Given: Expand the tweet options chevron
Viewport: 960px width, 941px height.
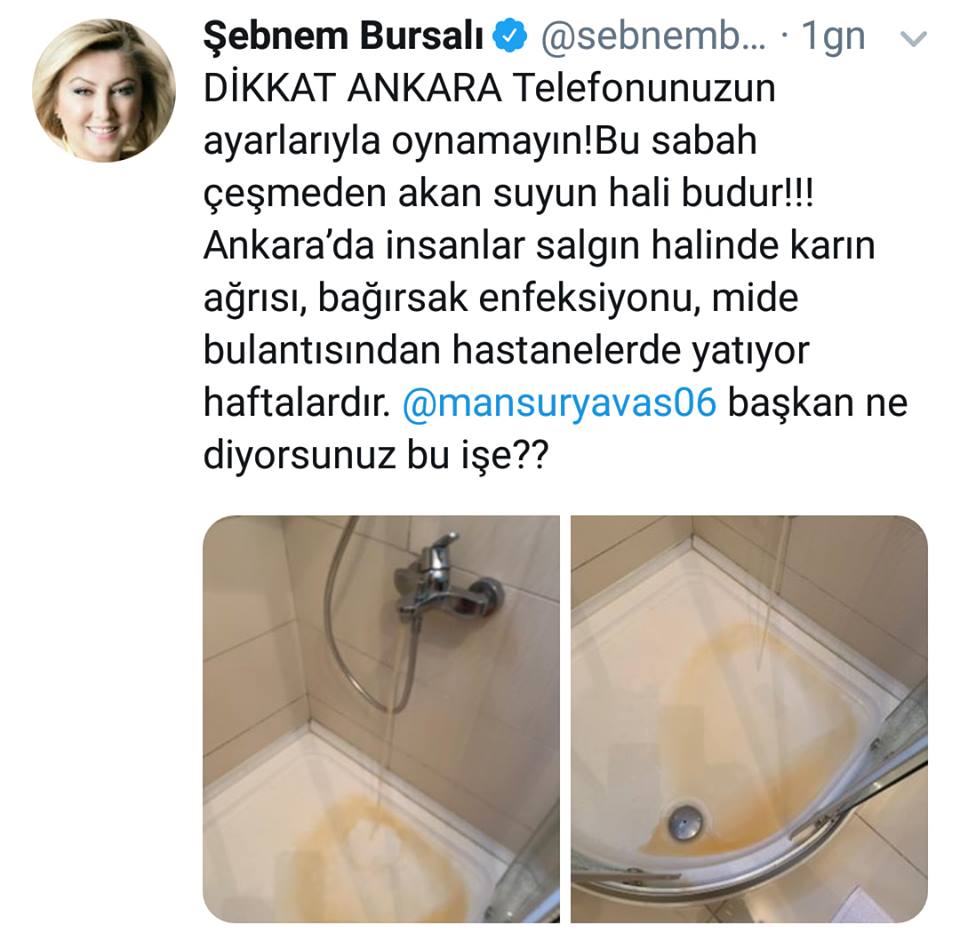Looking at the screenshot, I should pos(913,39).
